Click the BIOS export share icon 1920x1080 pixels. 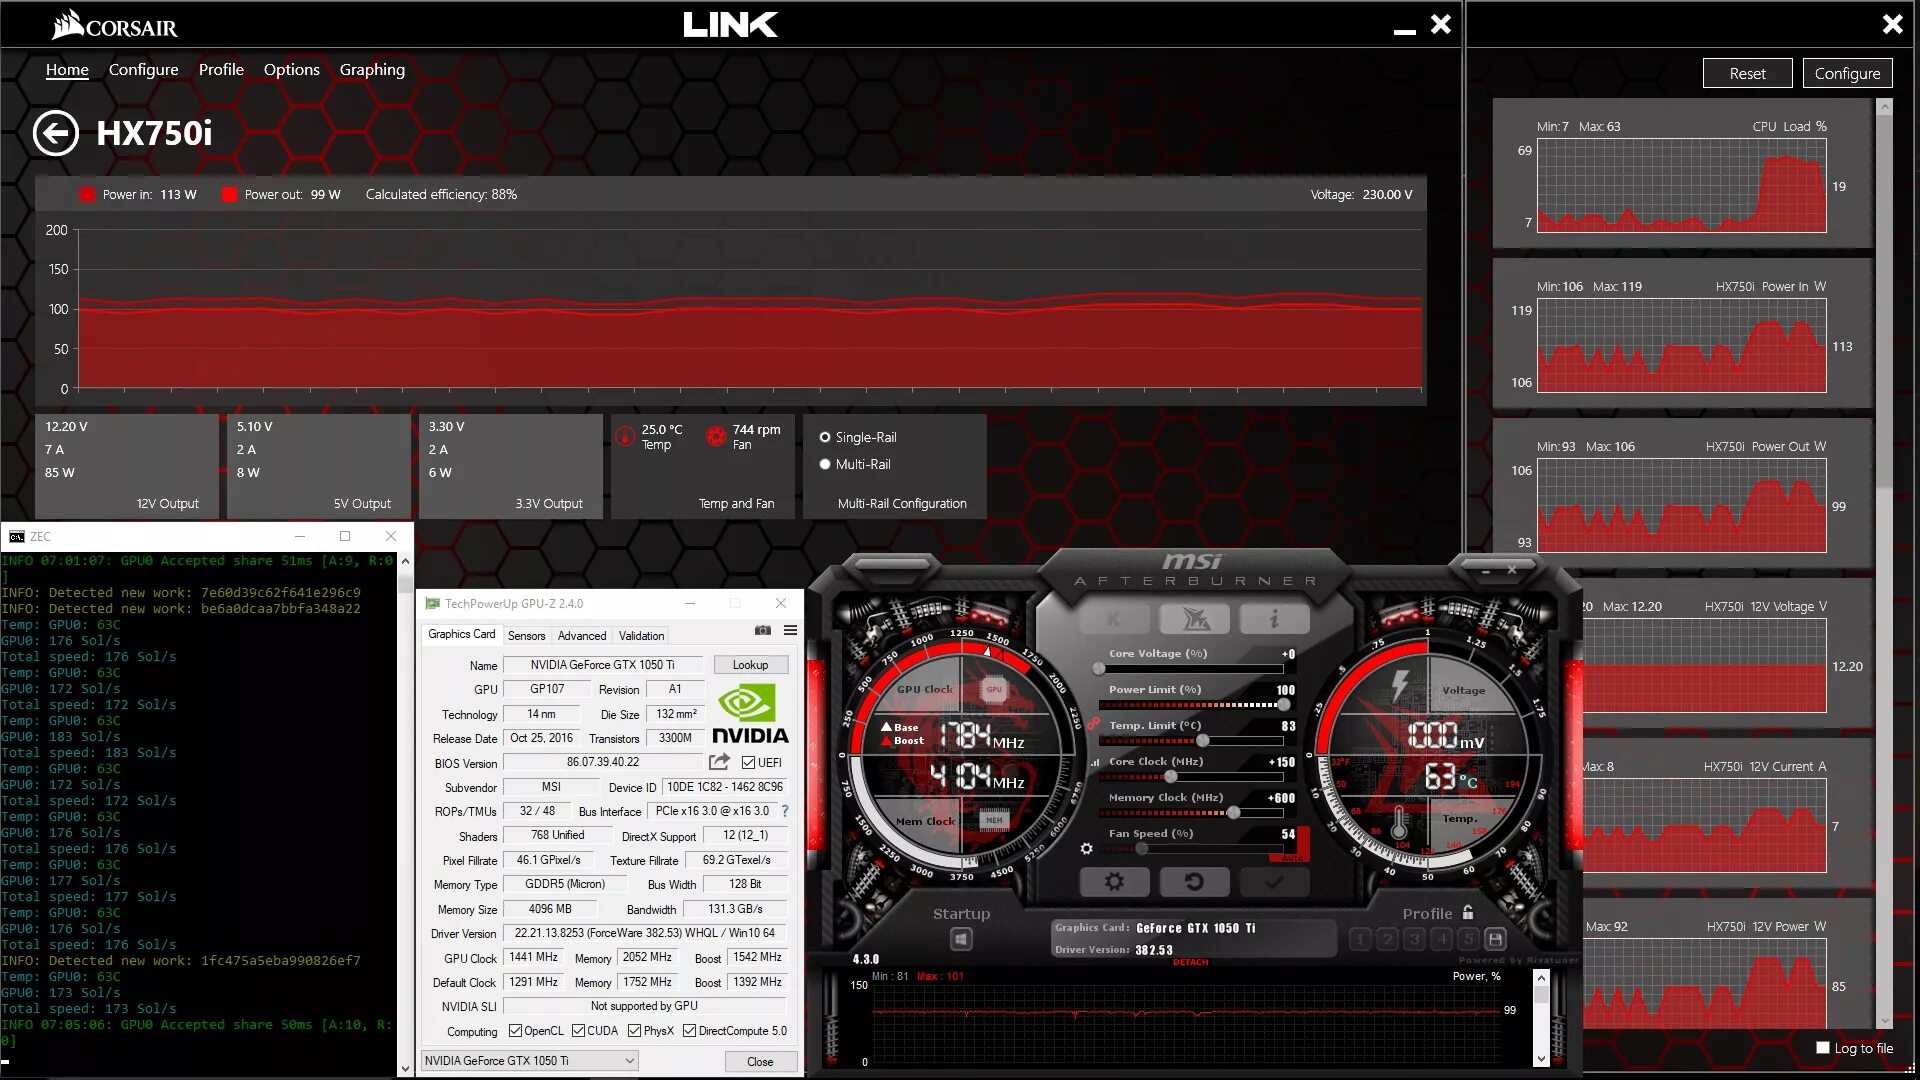719,762
